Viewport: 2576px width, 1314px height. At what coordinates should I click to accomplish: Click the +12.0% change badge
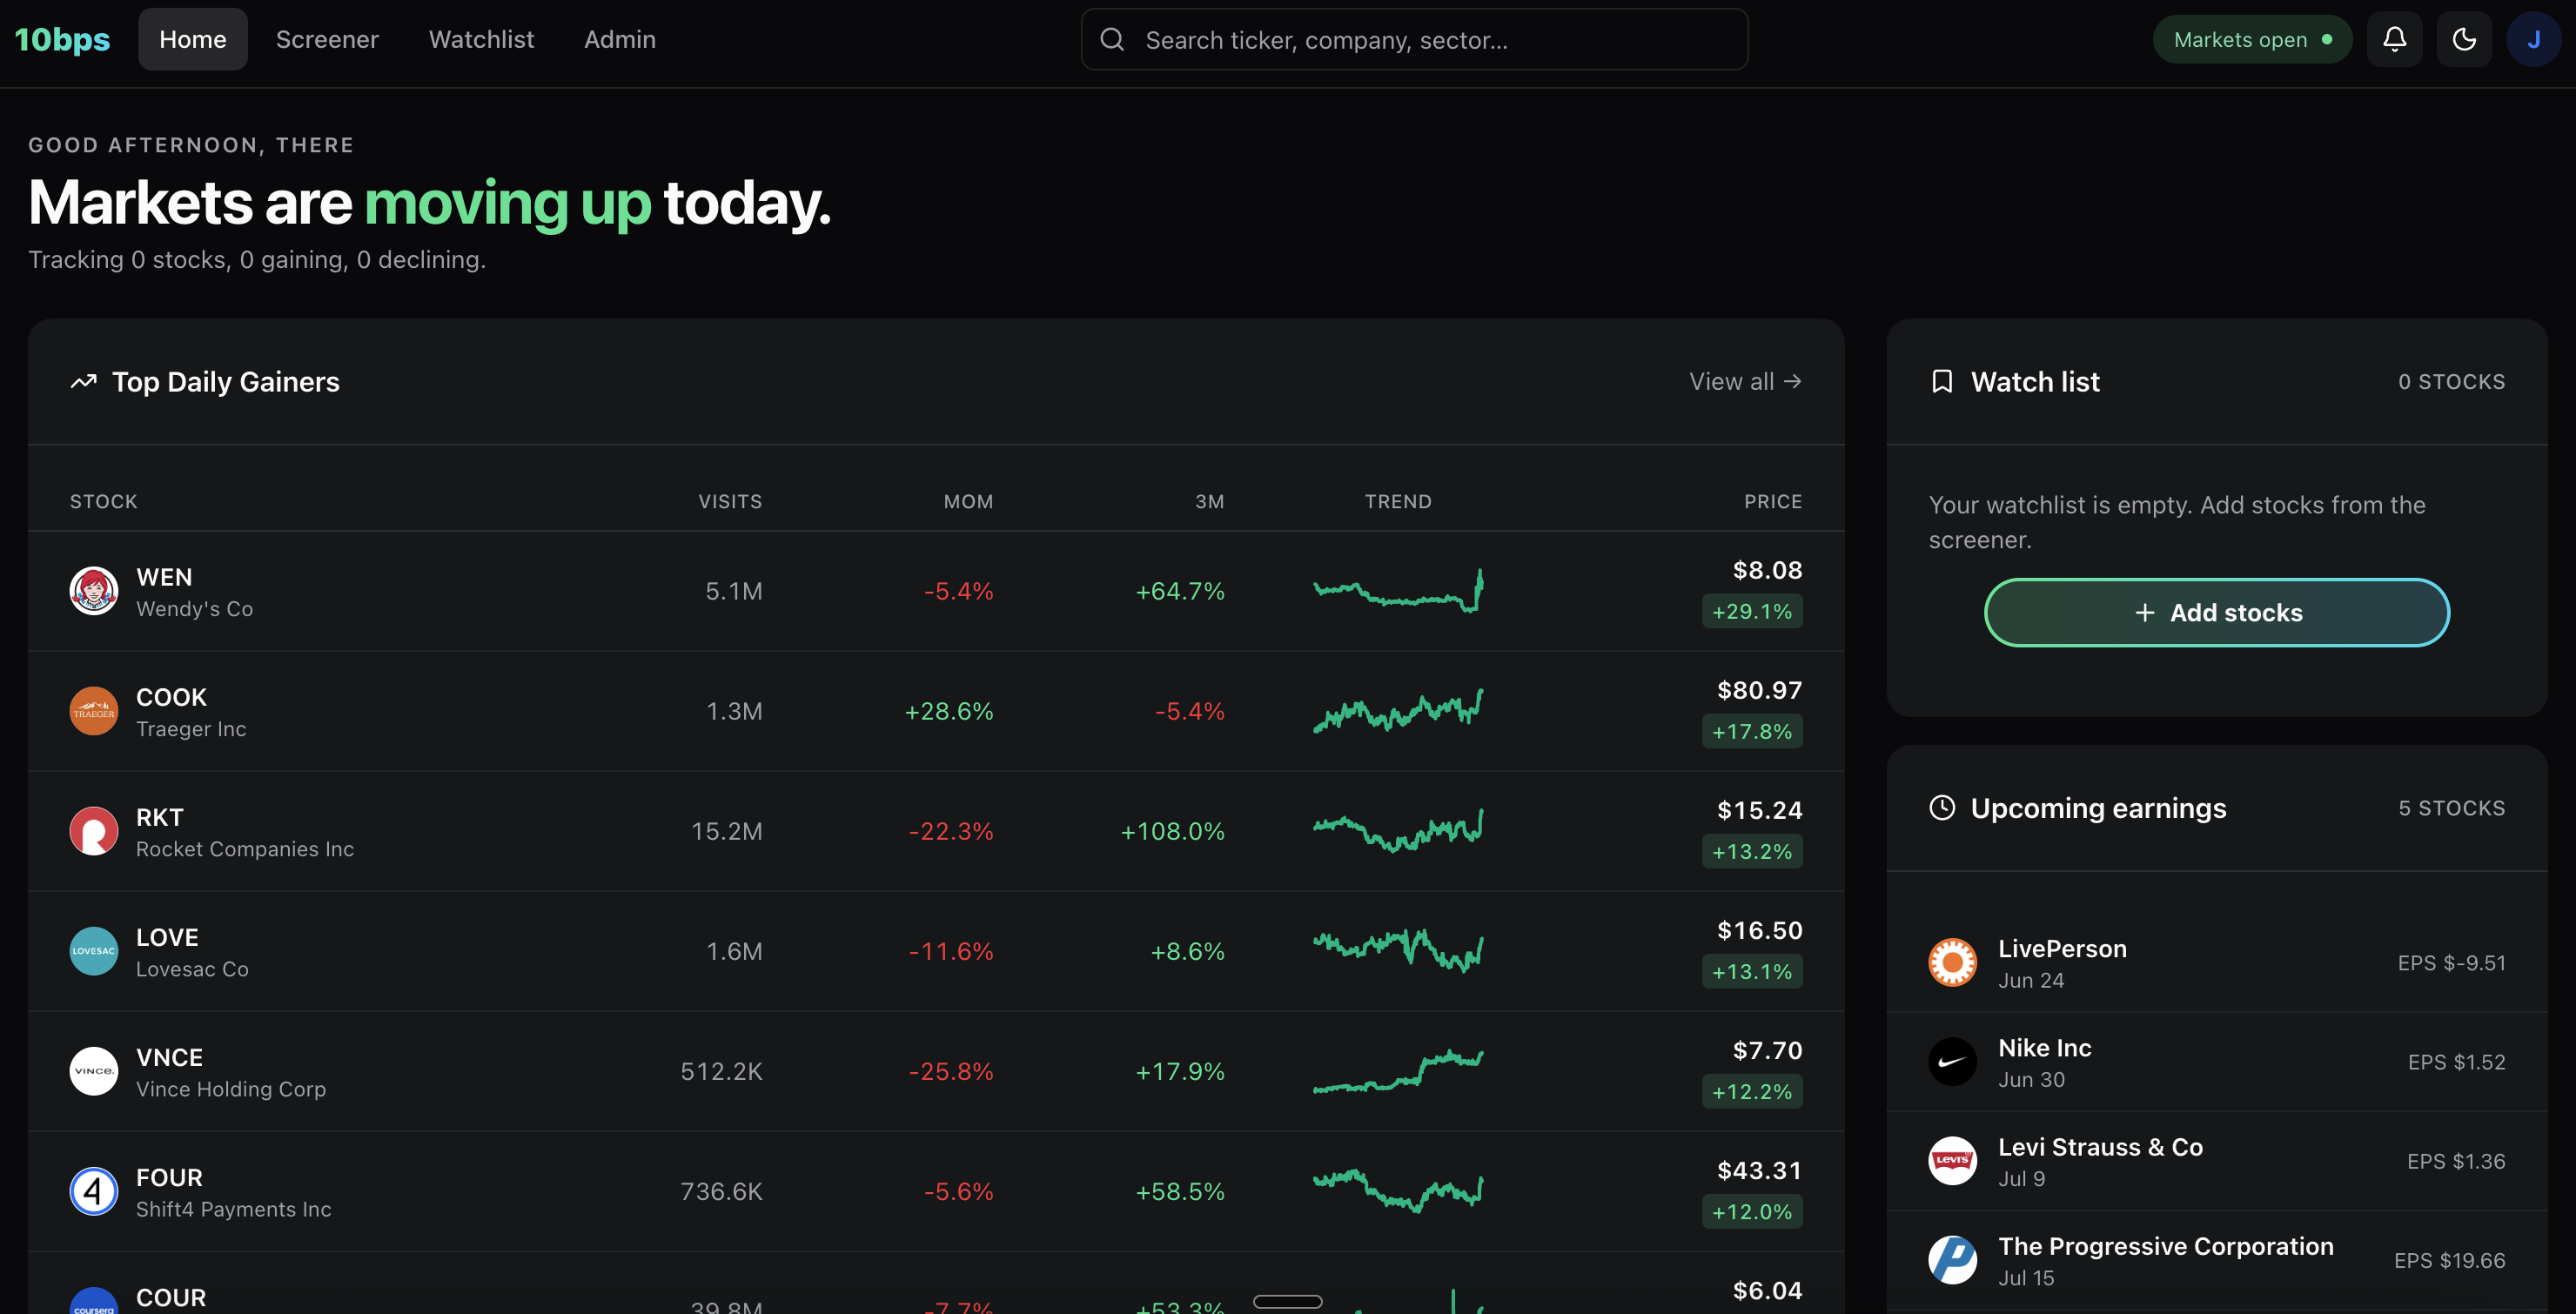coord(1752,1211)
